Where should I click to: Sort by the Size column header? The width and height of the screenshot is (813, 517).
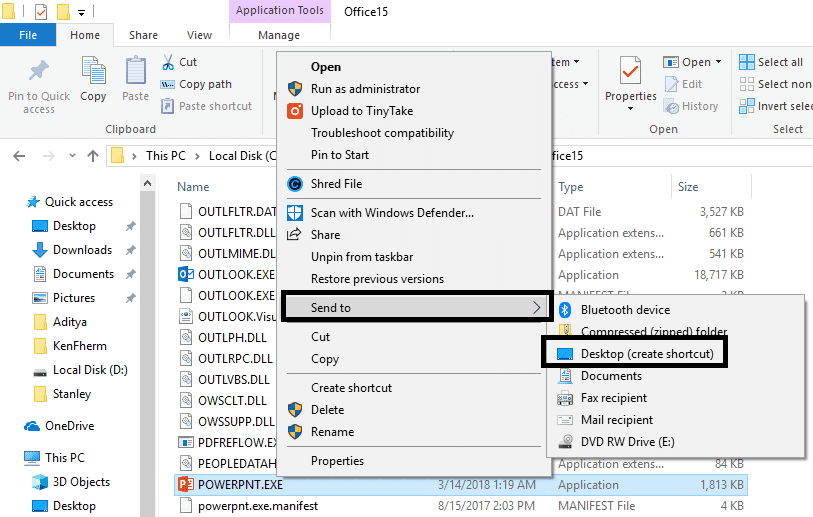pyautogui.click(x=688, y=187)
